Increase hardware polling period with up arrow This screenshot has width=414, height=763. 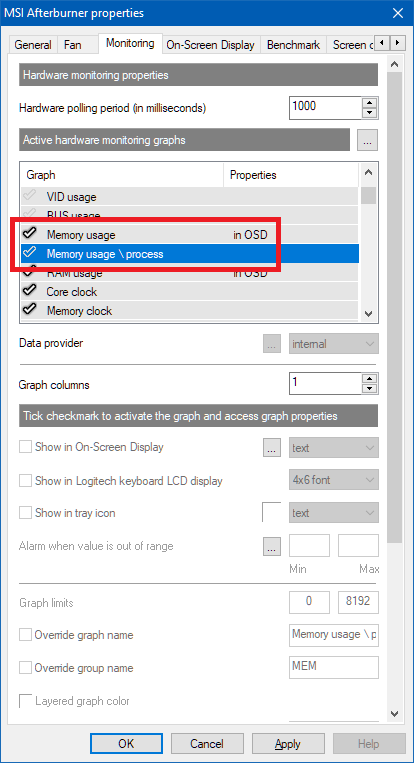pyautogui.click(x=371, y=103)
